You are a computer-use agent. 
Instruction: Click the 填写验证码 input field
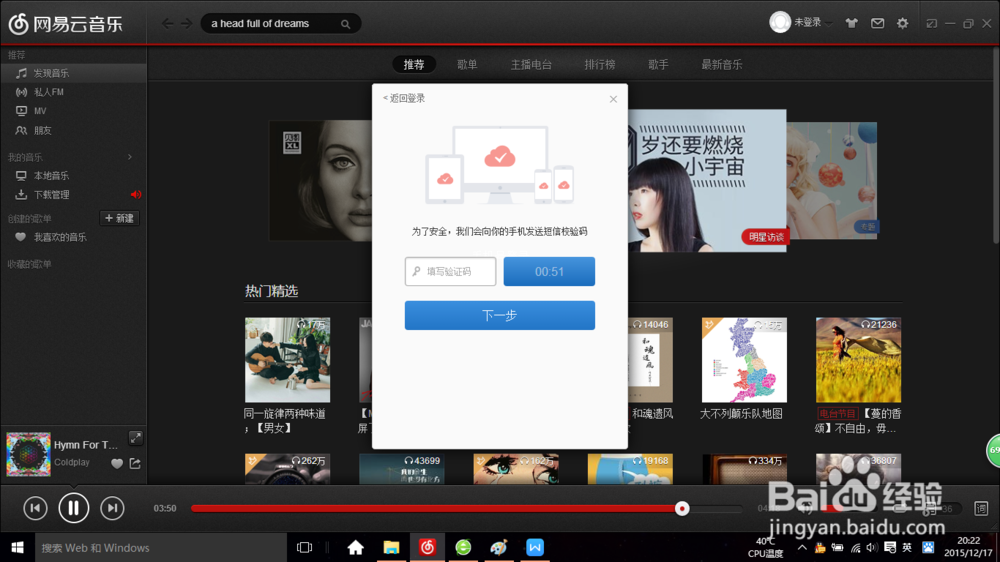point(450,272)
